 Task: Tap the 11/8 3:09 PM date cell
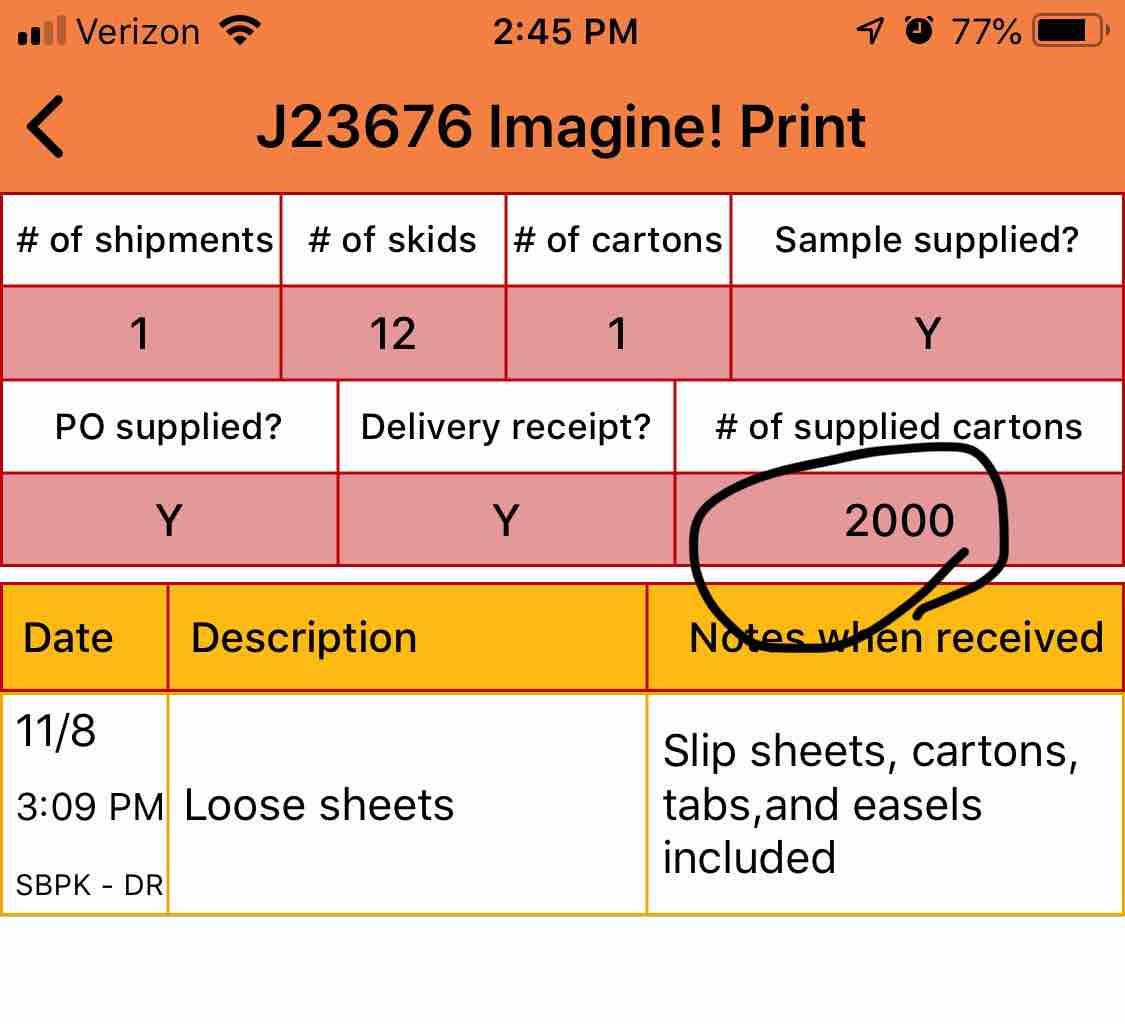[x=86, y=804]
